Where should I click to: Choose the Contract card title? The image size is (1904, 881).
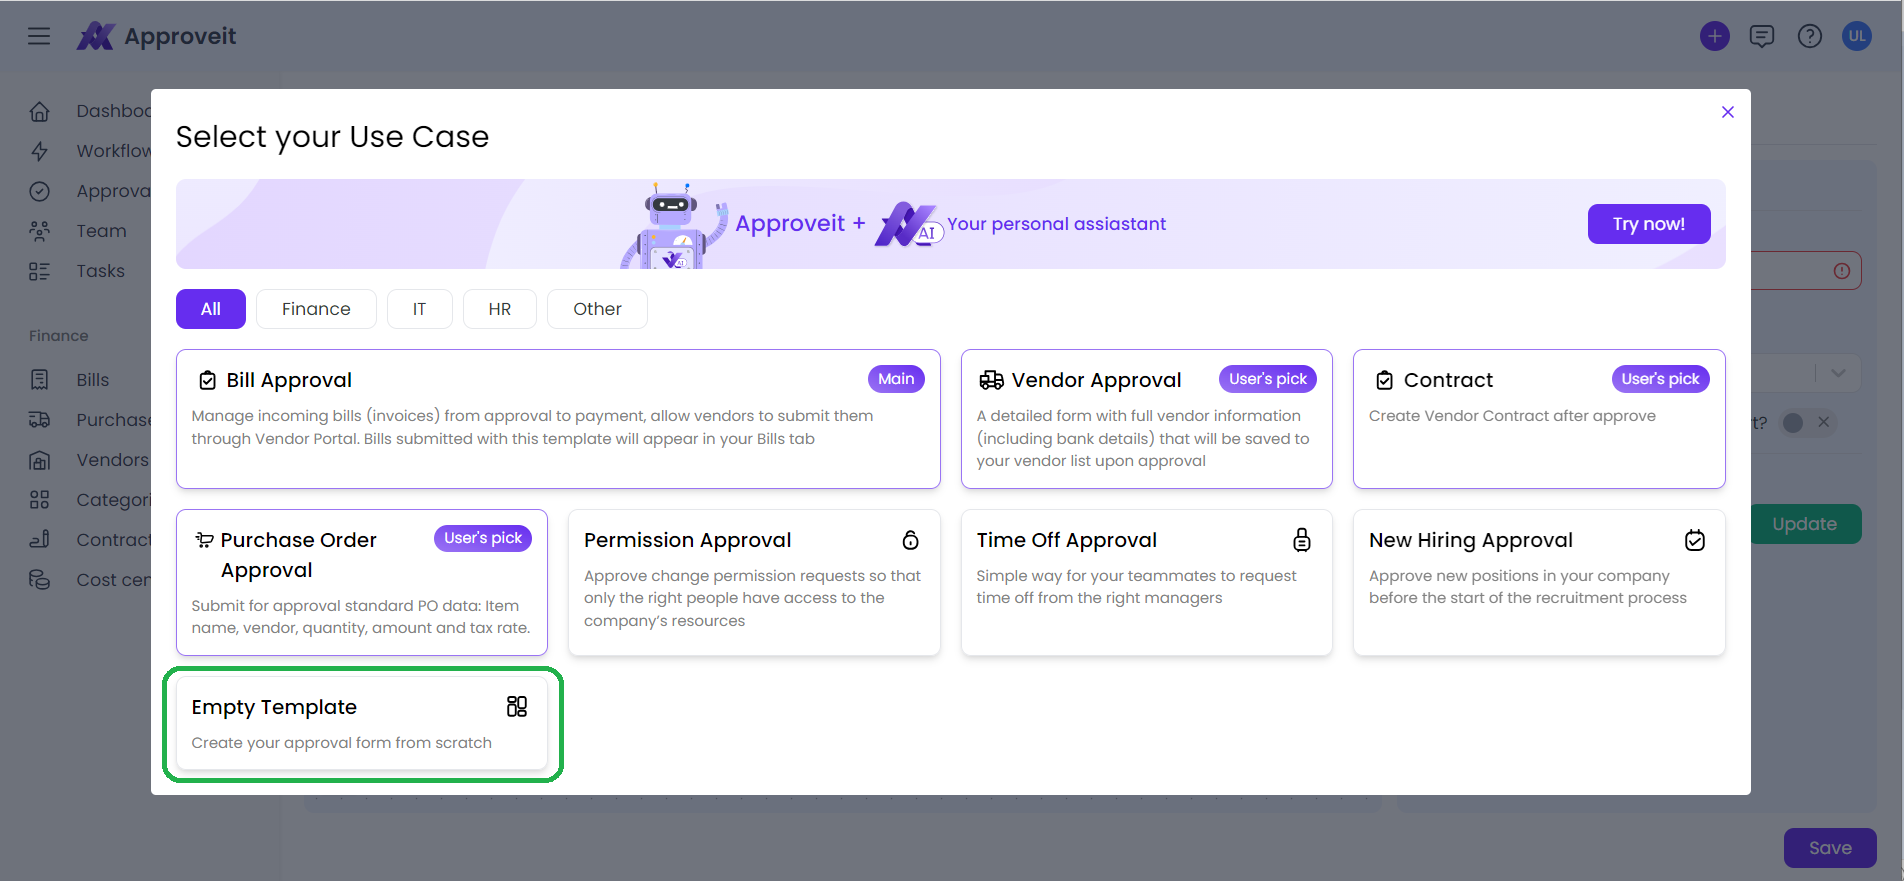(1448, 380)
